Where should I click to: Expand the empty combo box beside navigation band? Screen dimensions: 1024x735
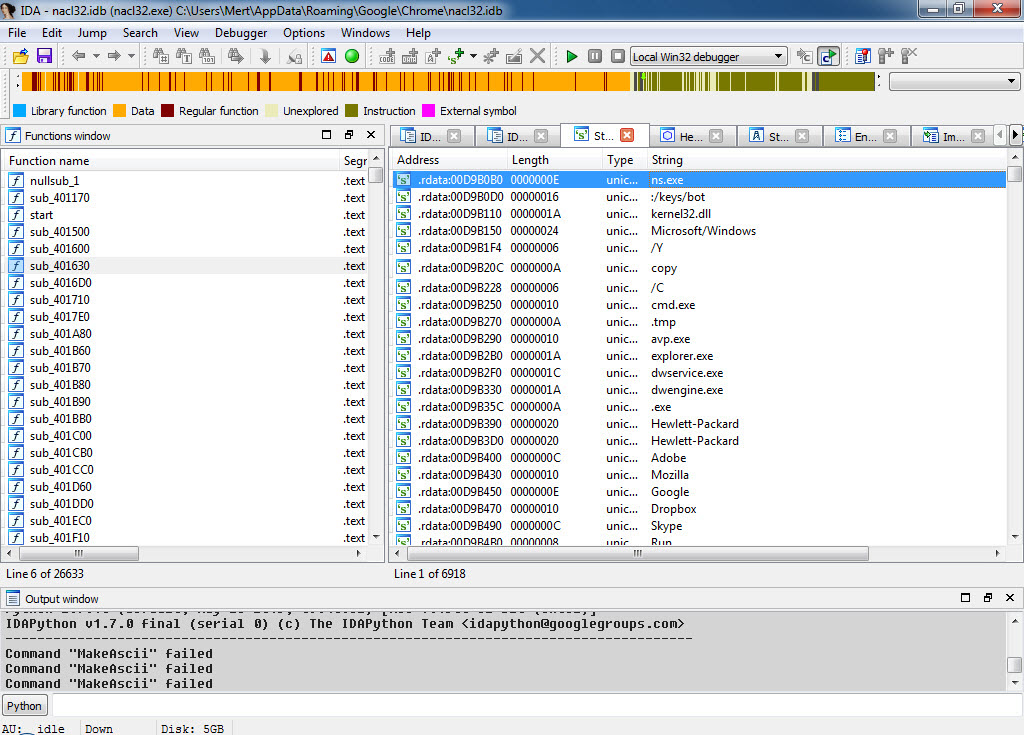(x=1011, y=82)
